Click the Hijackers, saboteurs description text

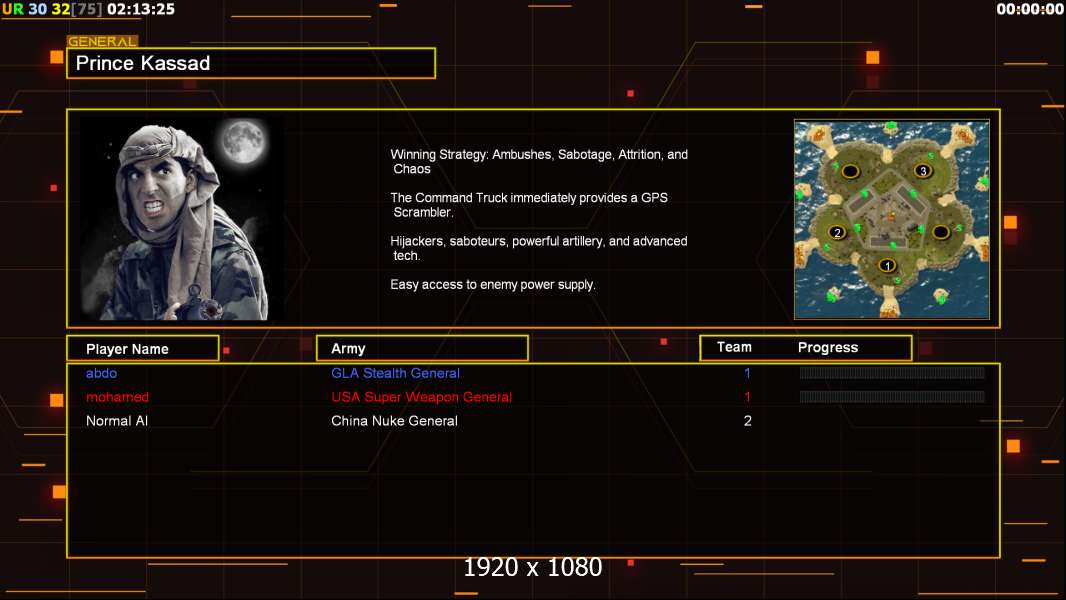538,248
